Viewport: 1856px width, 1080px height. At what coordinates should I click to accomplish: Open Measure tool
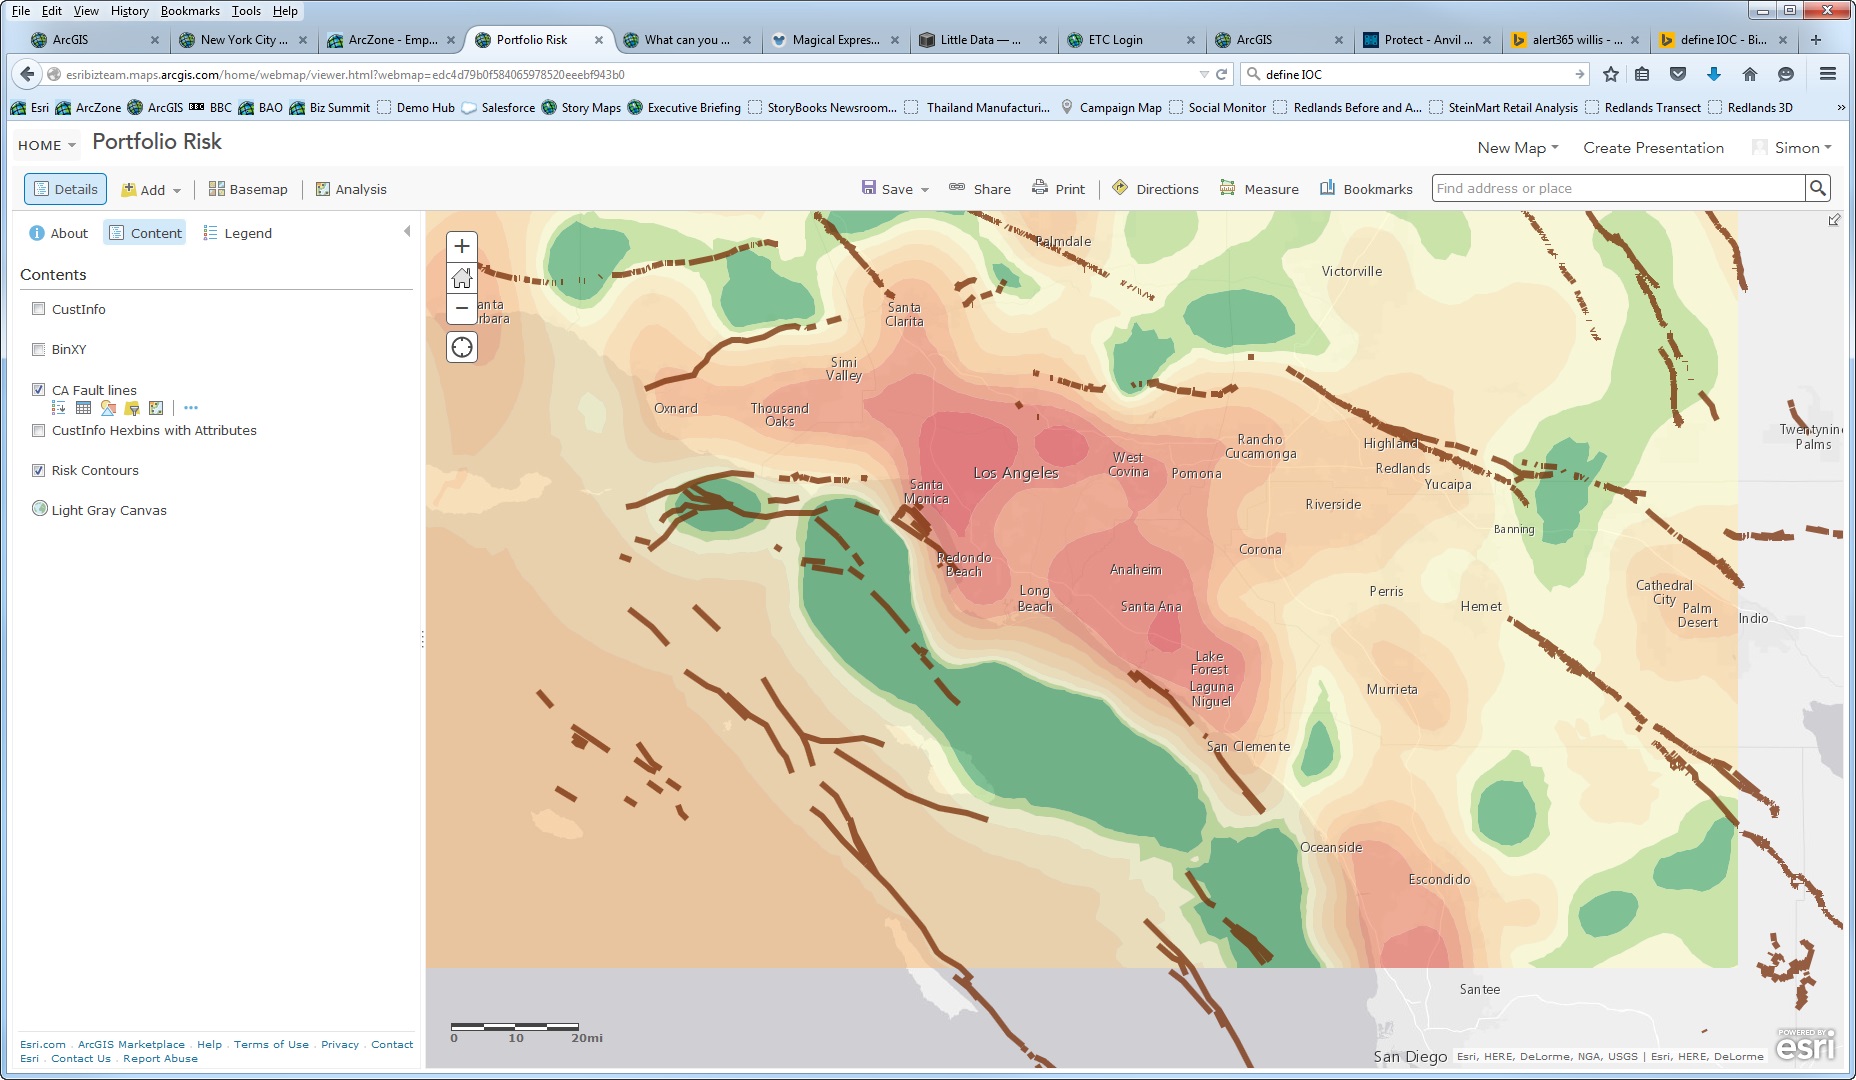1259,189
